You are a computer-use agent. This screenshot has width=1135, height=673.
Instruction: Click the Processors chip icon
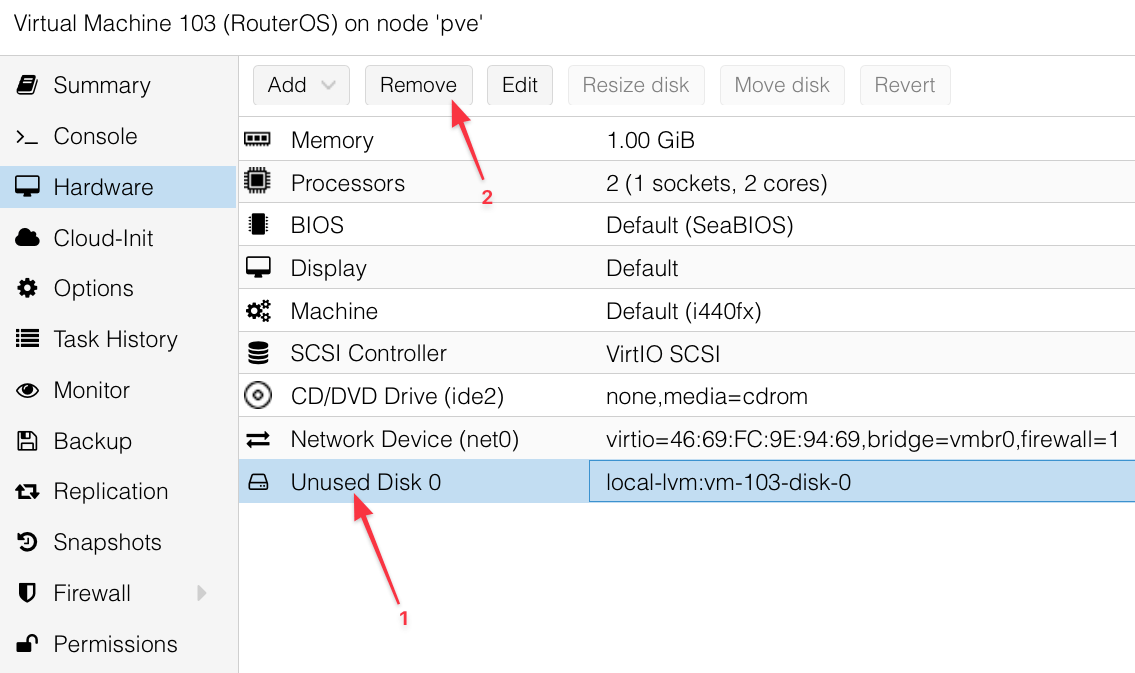[x=257, y=181]
